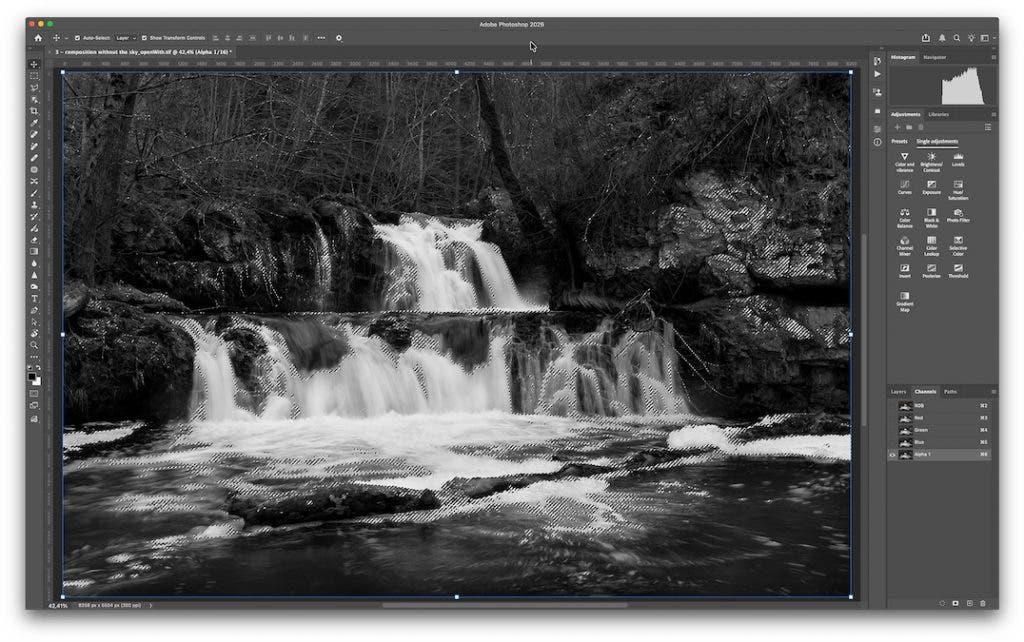Add an Invert adjustment
1024x642 pixels.
click(904, 271)
